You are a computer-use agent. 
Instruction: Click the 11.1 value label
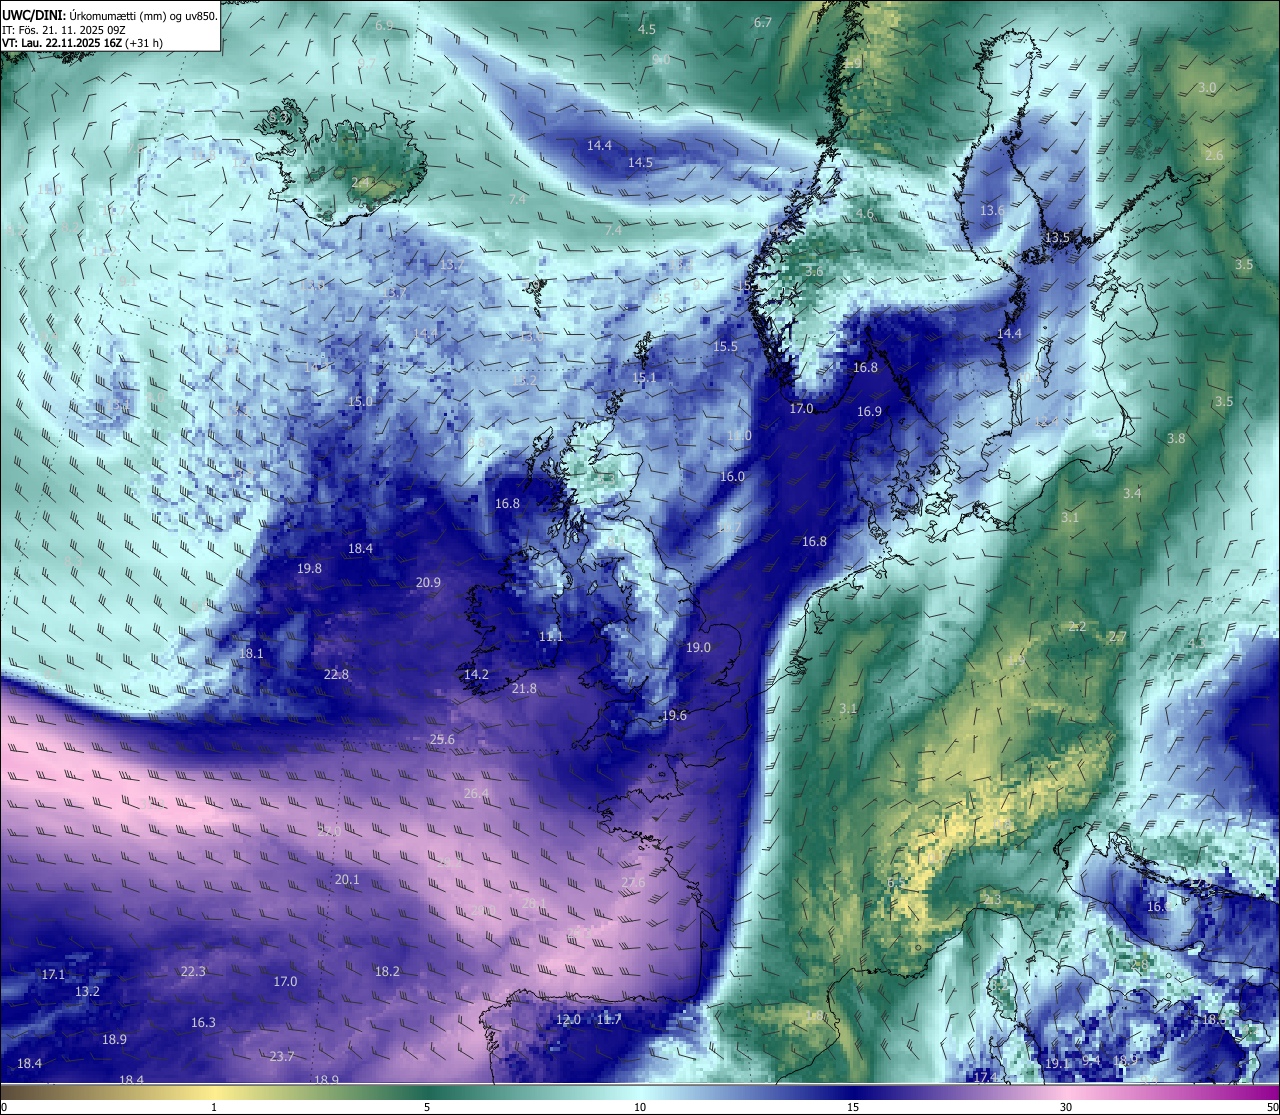coord(551,636)
